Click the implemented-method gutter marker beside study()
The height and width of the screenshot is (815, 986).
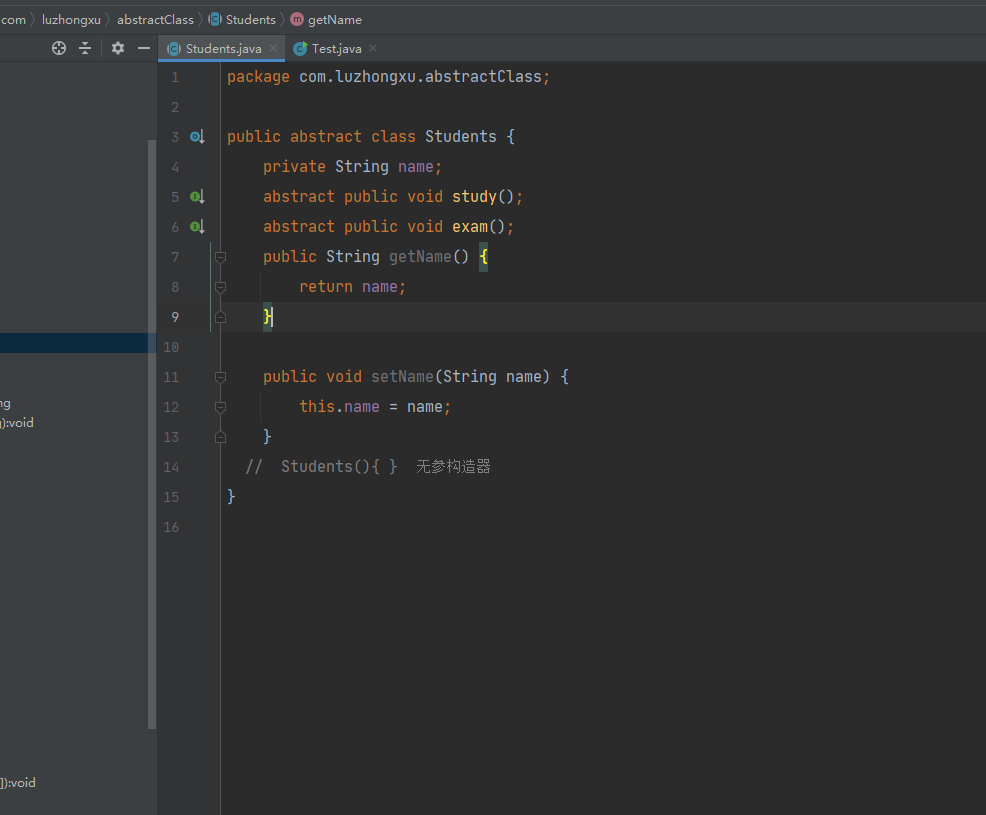[x=197, y=197]
